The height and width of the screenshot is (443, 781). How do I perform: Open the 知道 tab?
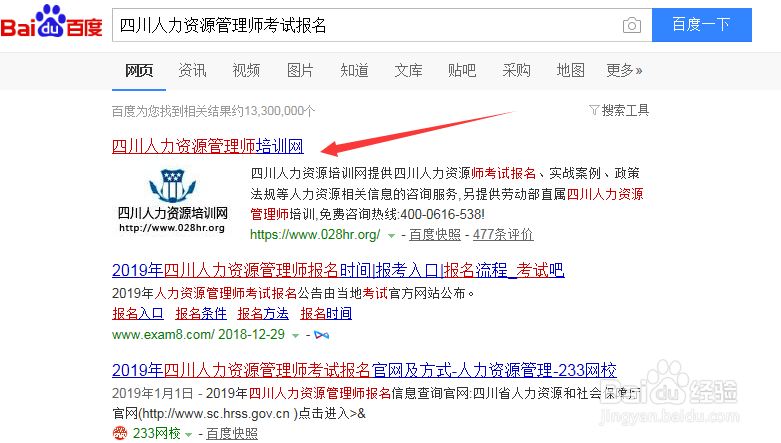[x=354, y=71]
